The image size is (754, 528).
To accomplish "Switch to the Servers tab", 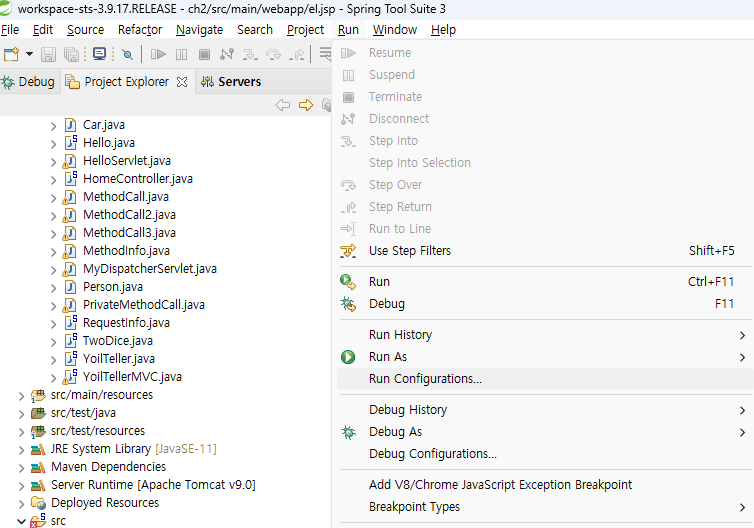I will pos(231,82).
